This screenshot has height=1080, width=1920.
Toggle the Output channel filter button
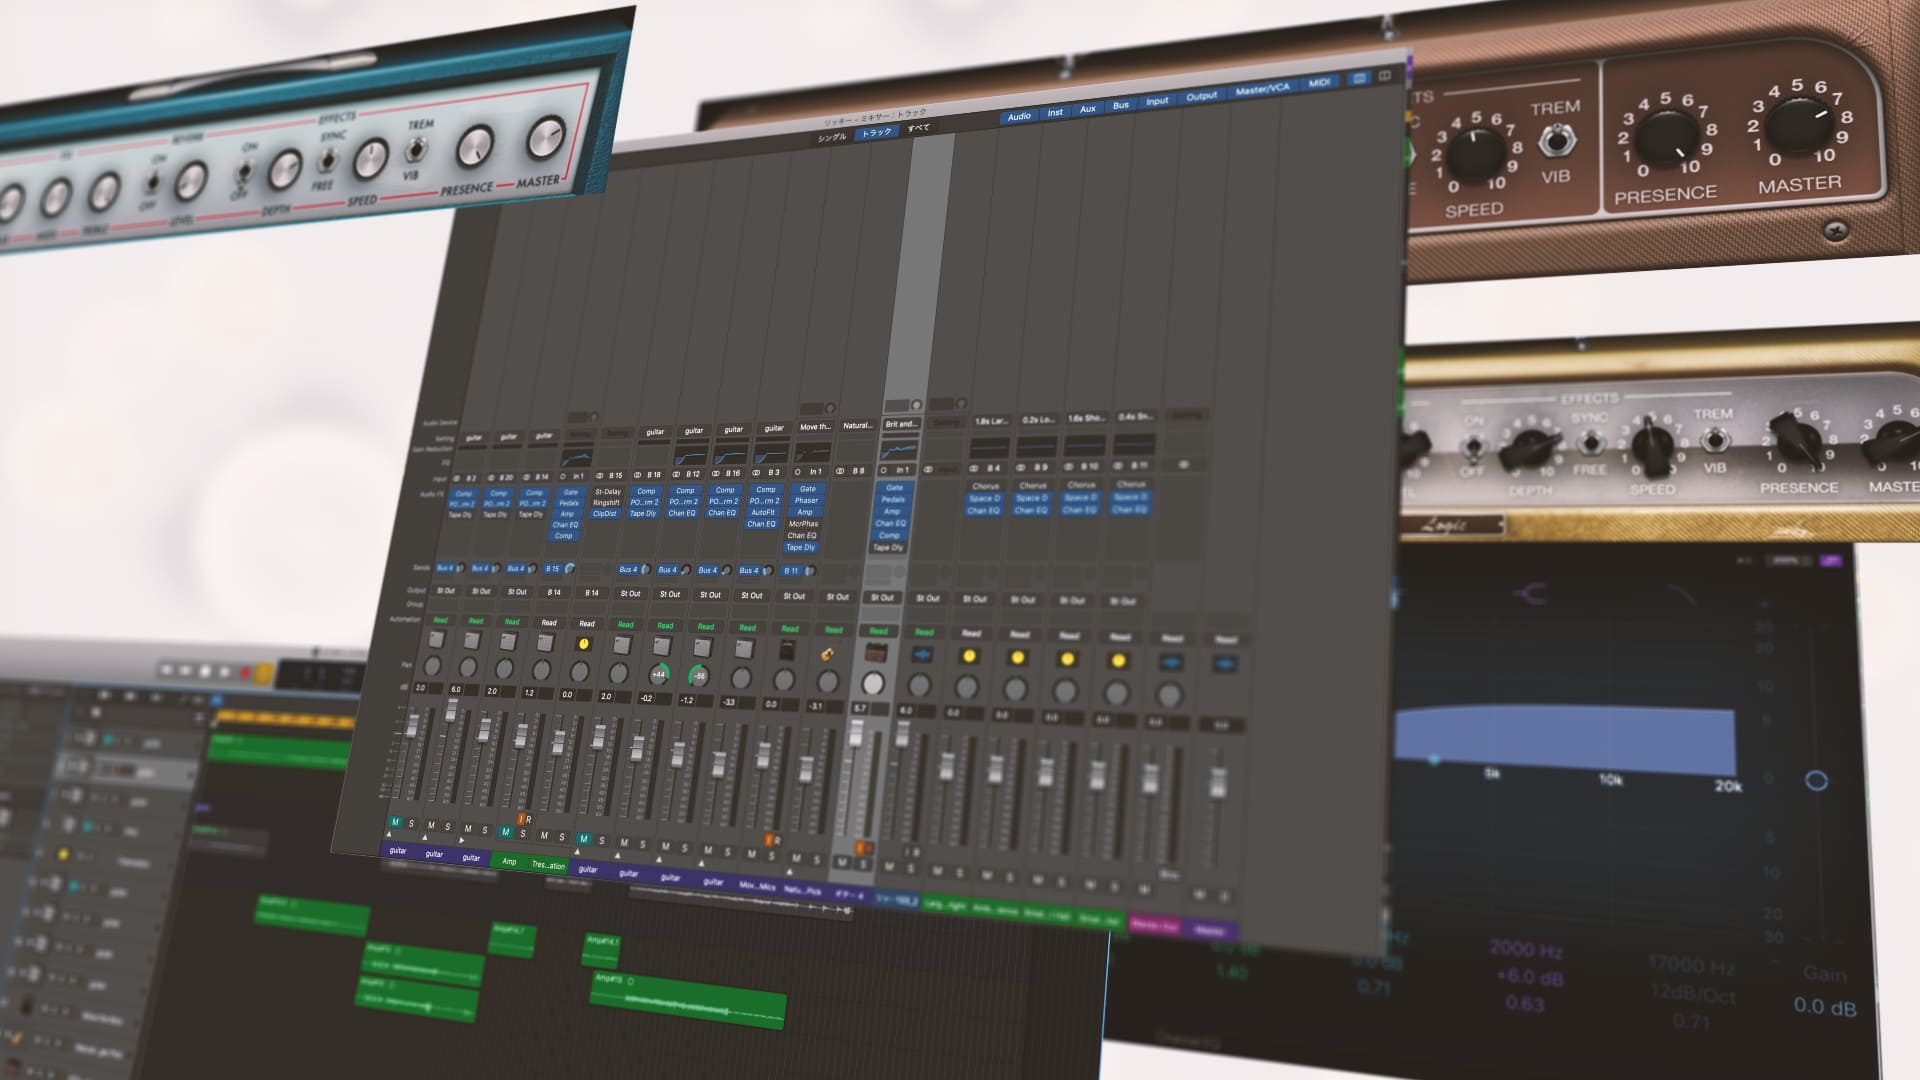[x=1202, y=96]
